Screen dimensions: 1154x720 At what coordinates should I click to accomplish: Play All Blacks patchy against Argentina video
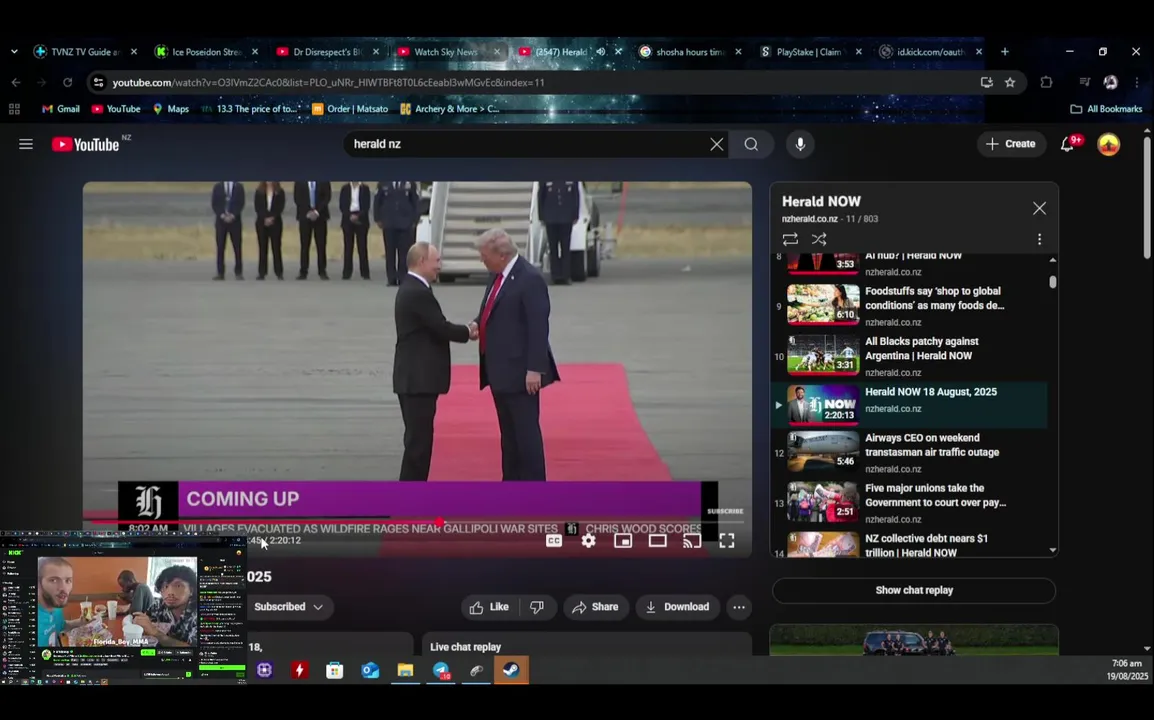pos(909,356)
